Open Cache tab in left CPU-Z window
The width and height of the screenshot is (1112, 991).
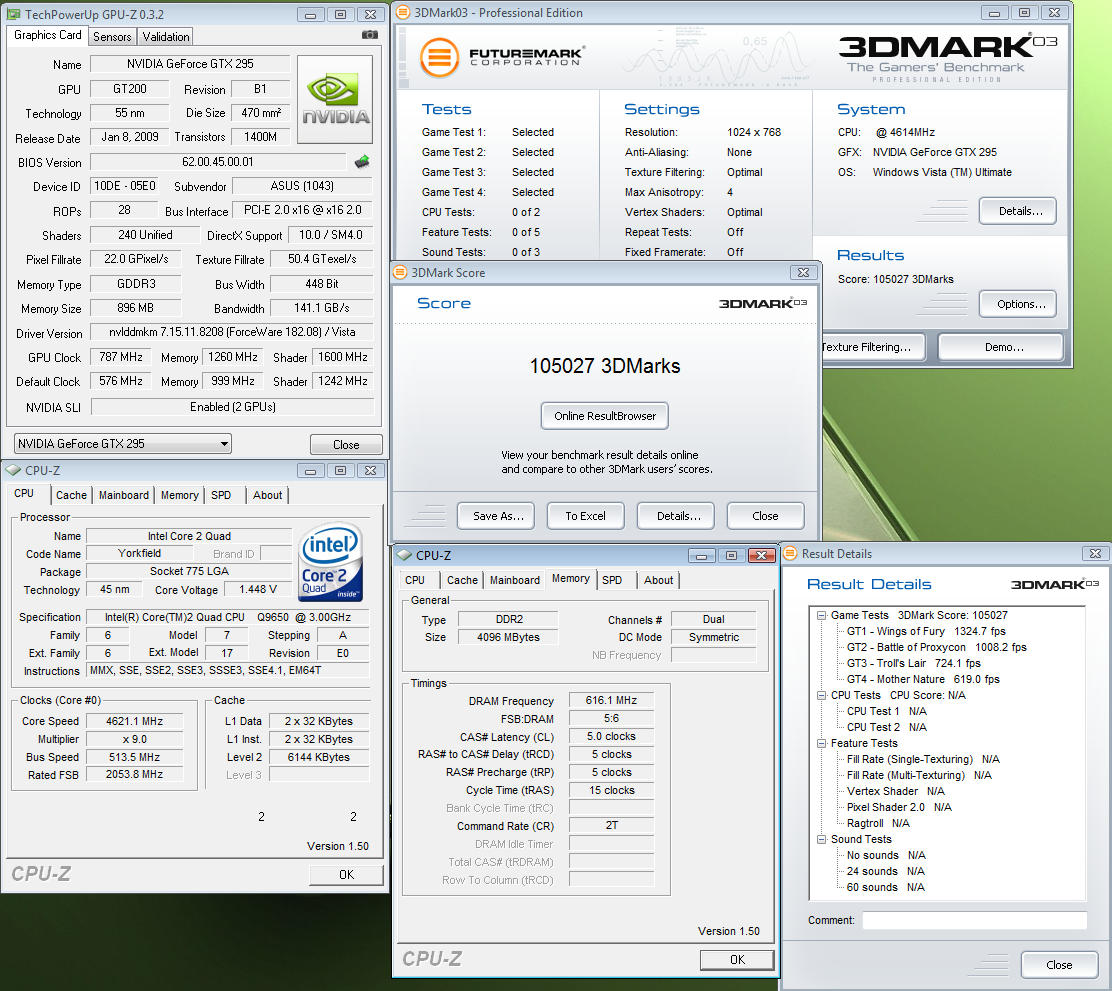[x=72, y=495]
